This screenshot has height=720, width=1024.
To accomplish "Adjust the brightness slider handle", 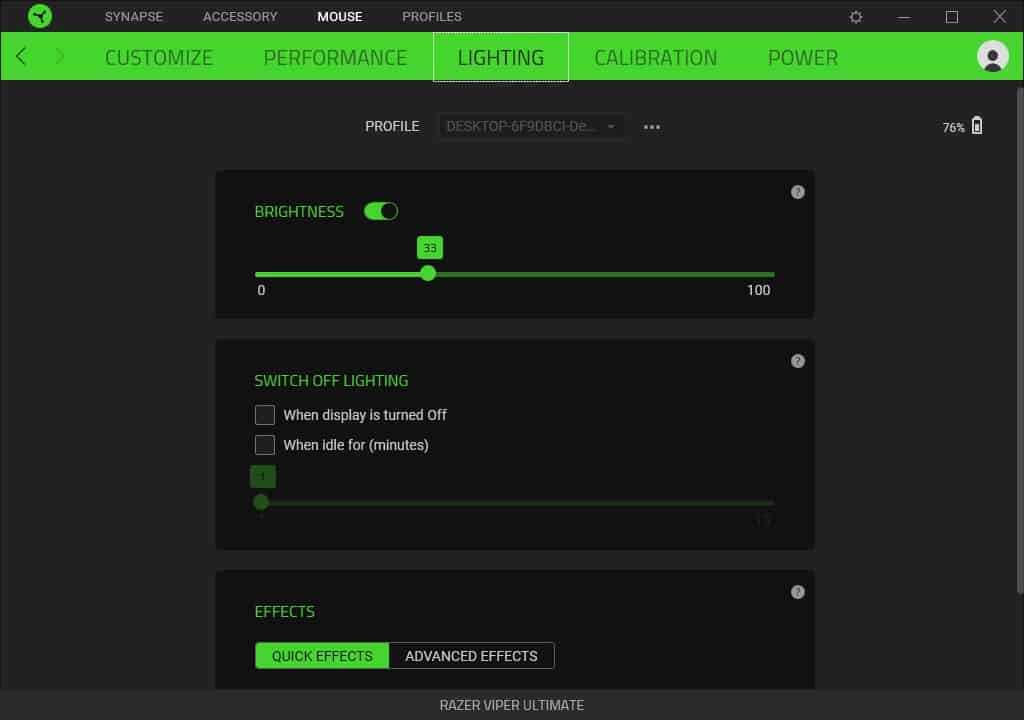I will pos(428,273).
